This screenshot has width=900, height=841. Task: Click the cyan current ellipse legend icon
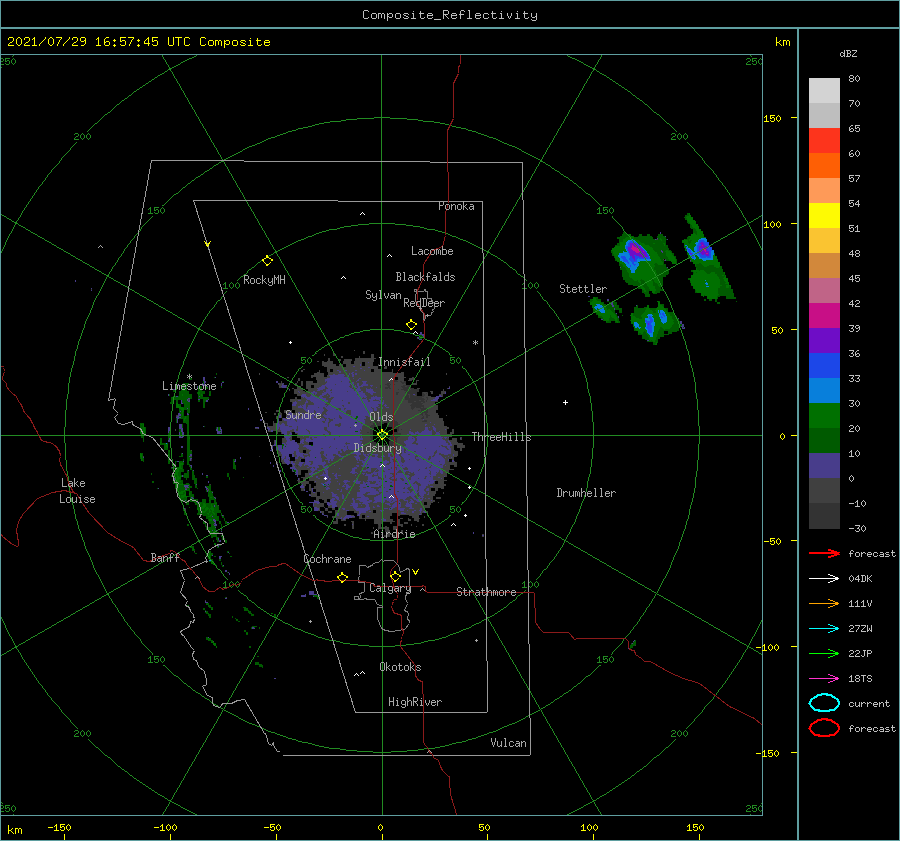click(824, 703)
